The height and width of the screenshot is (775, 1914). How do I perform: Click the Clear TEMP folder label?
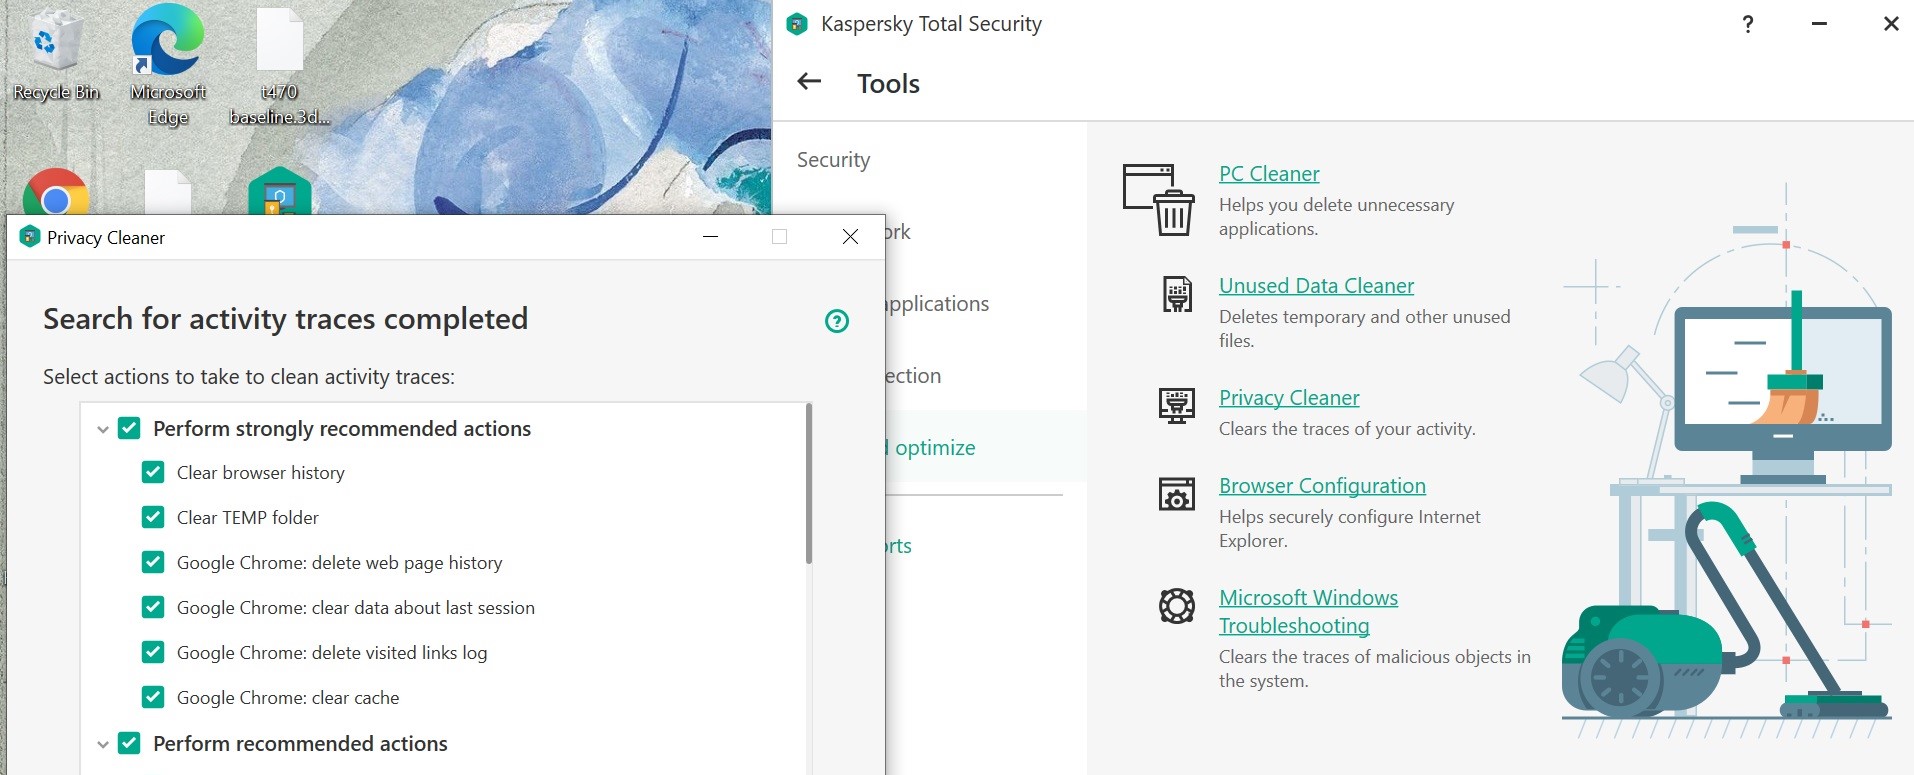tap(248, 517)
